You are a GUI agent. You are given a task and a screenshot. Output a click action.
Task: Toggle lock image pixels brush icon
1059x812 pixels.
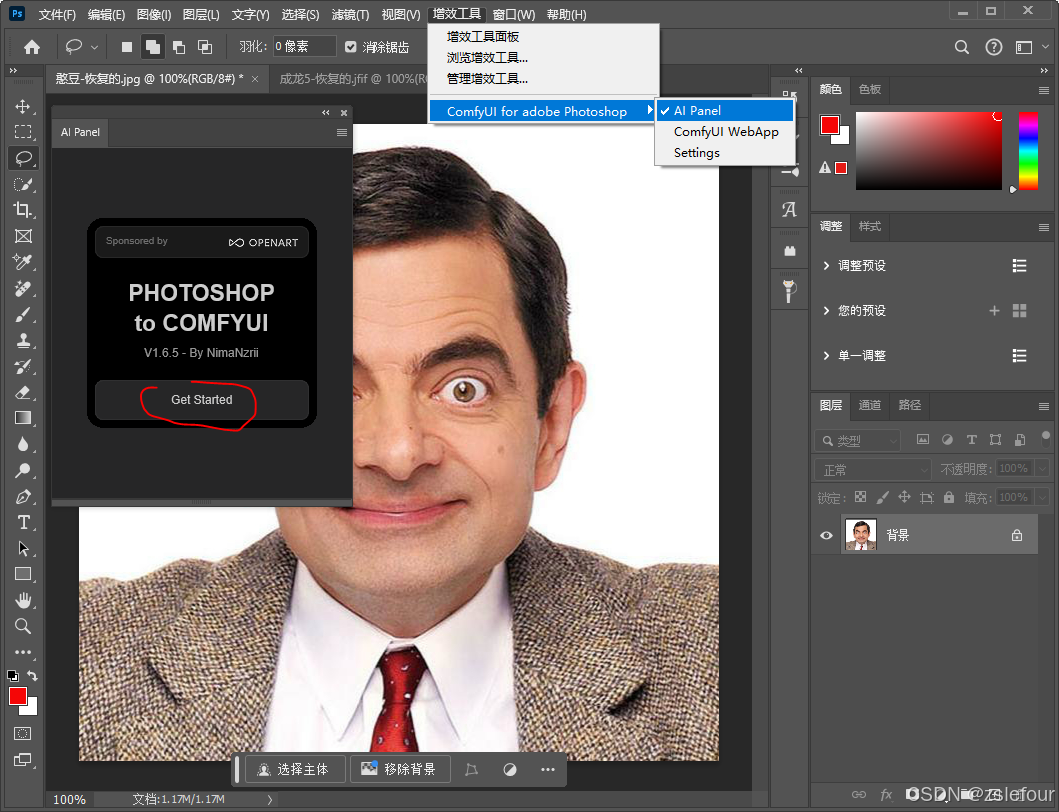(x=882, y=497)
